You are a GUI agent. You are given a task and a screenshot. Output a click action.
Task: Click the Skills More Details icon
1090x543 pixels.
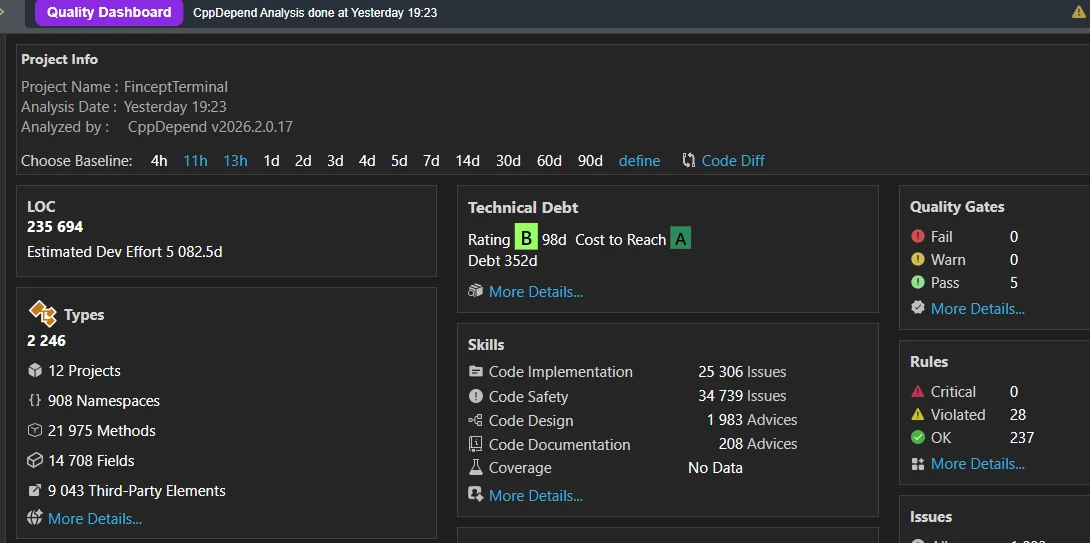pyautogui.click(x=475, y=494)
